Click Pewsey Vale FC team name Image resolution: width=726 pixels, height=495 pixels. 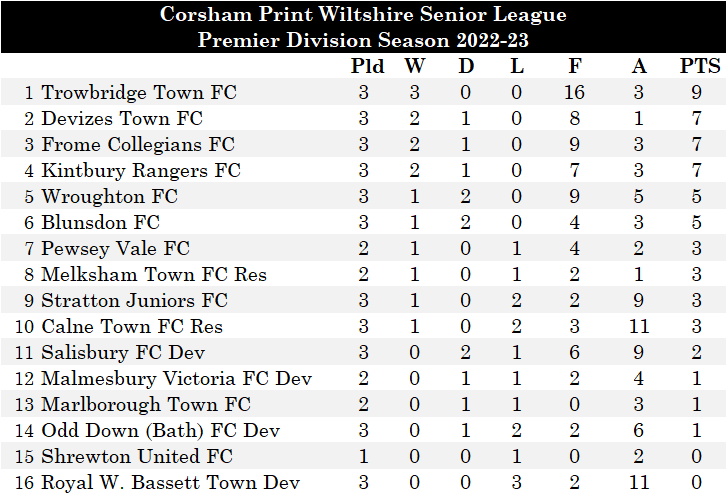point(115,248)
